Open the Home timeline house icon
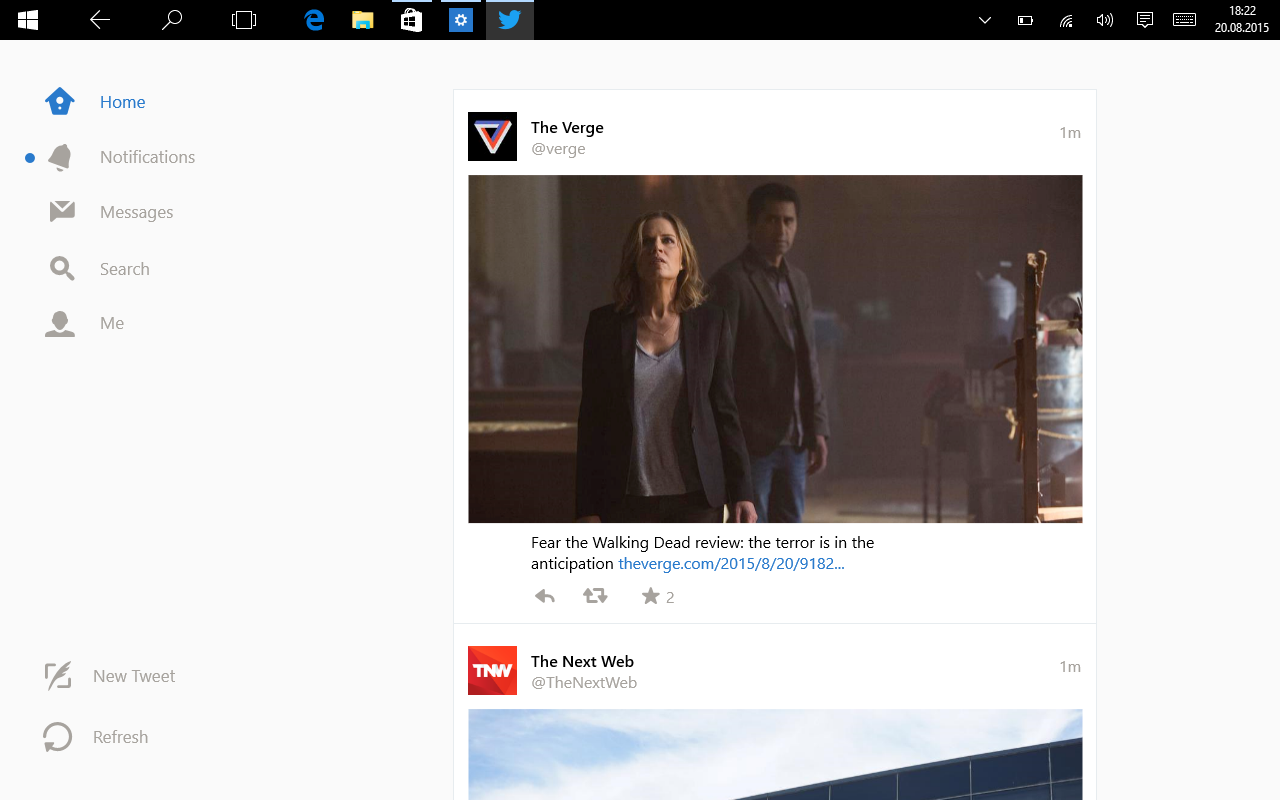The height and width of the screenshot is (800, 1280). [60, 101]
